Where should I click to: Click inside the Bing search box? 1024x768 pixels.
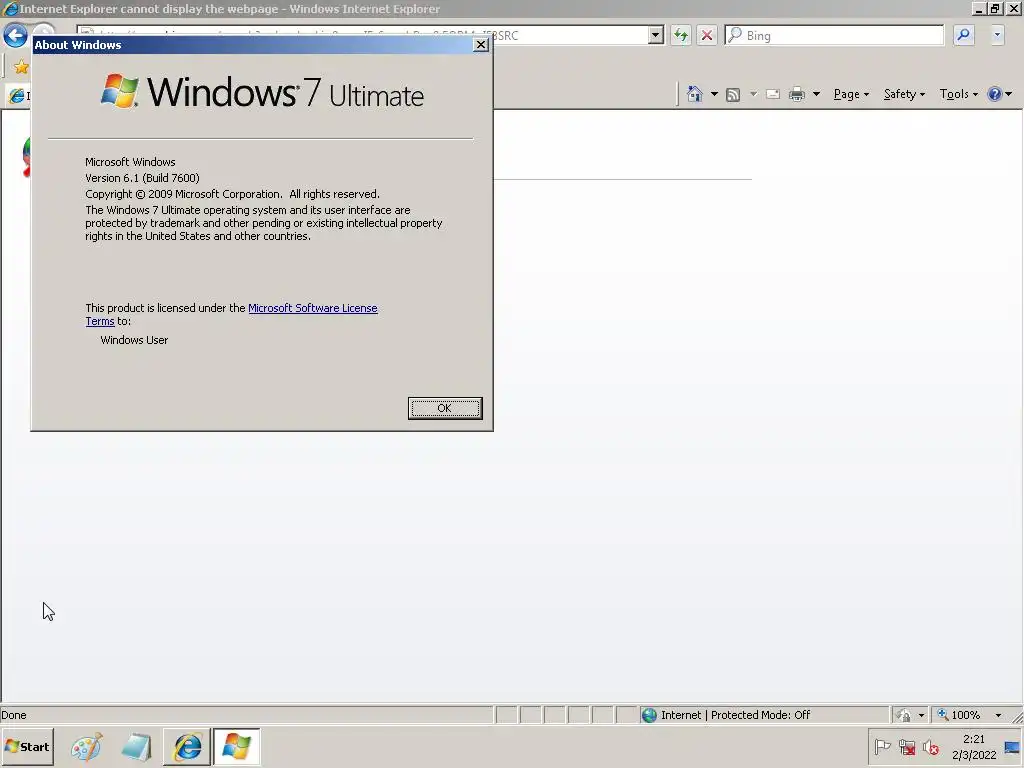834,35
